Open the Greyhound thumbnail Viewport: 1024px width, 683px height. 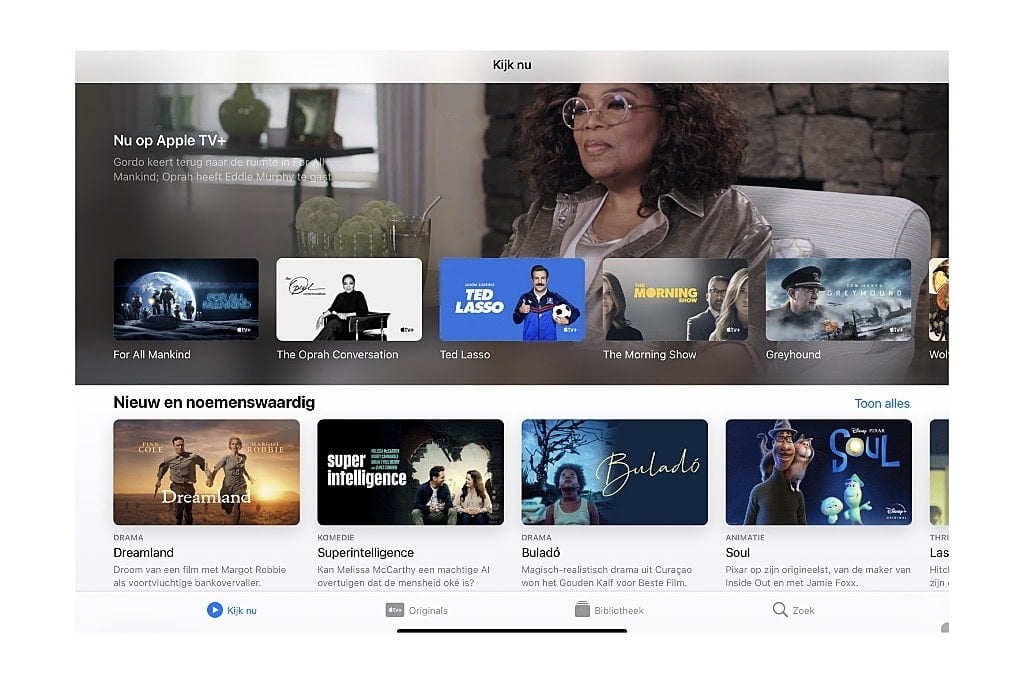pyautogui.click(x=839, y=299)
